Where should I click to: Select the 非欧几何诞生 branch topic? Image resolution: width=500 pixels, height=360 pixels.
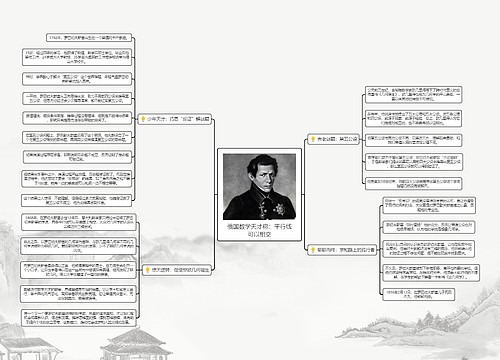tap(177, 270)
